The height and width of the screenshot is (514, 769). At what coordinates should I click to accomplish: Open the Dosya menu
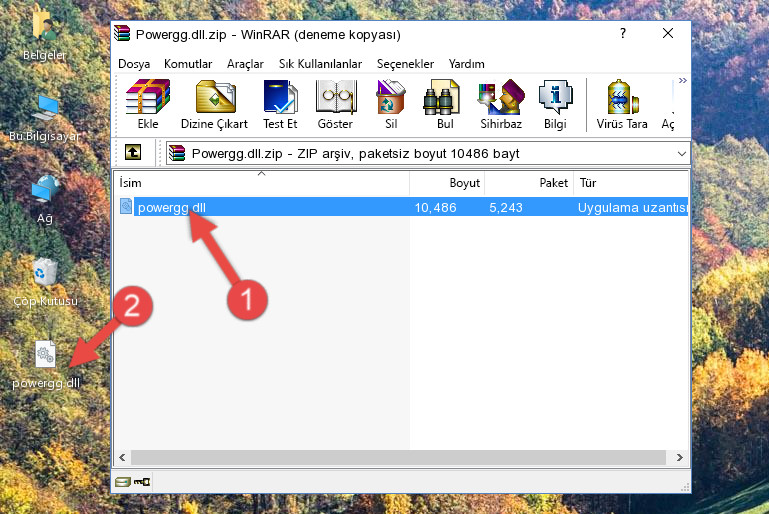(134, 64)
